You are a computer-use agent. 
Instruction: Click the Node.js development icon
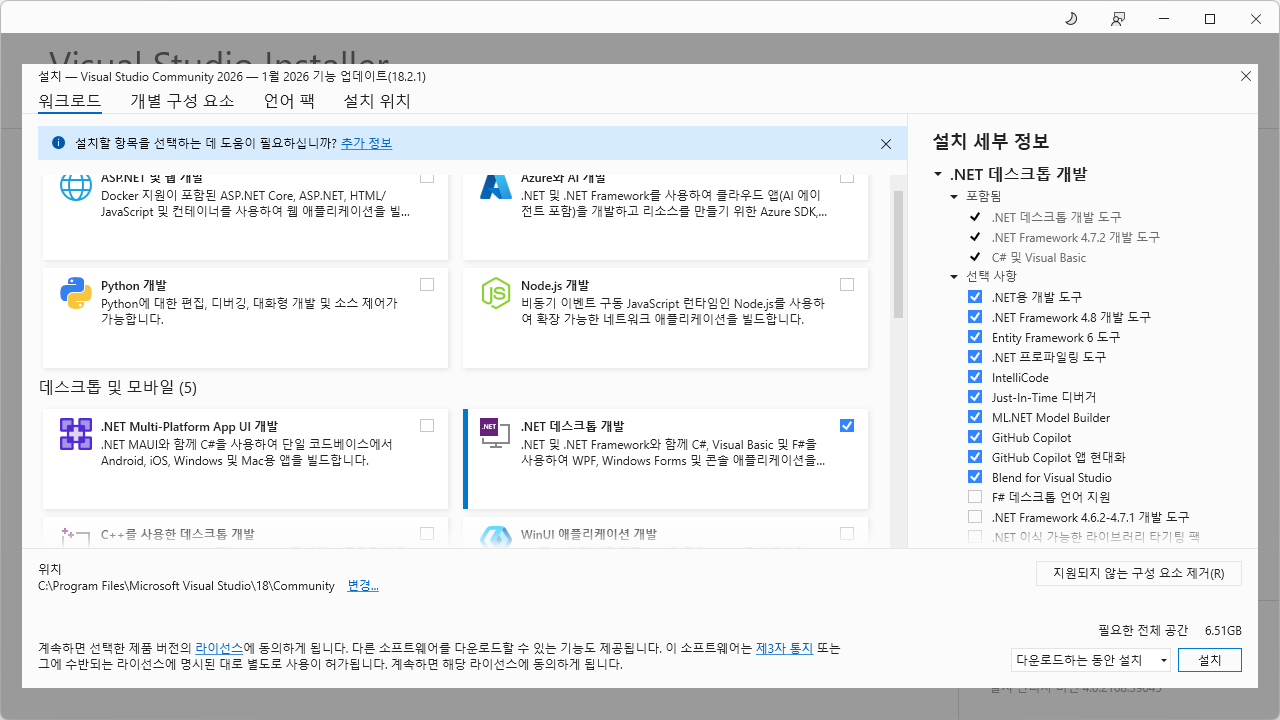(496, 293)
